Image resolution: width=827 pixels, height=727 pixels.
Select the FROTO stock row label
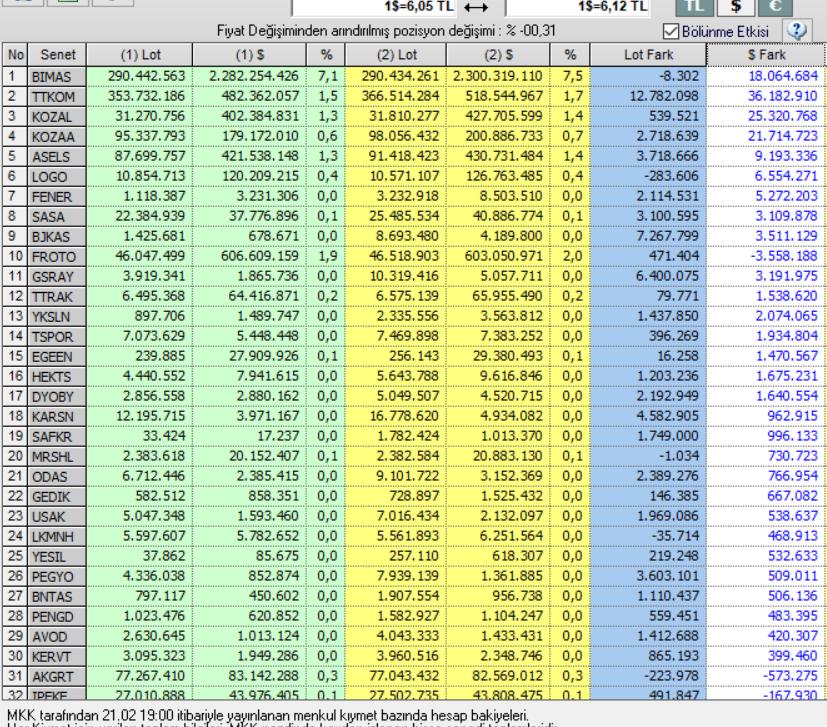pyautogui.click(x=57, y=257)
